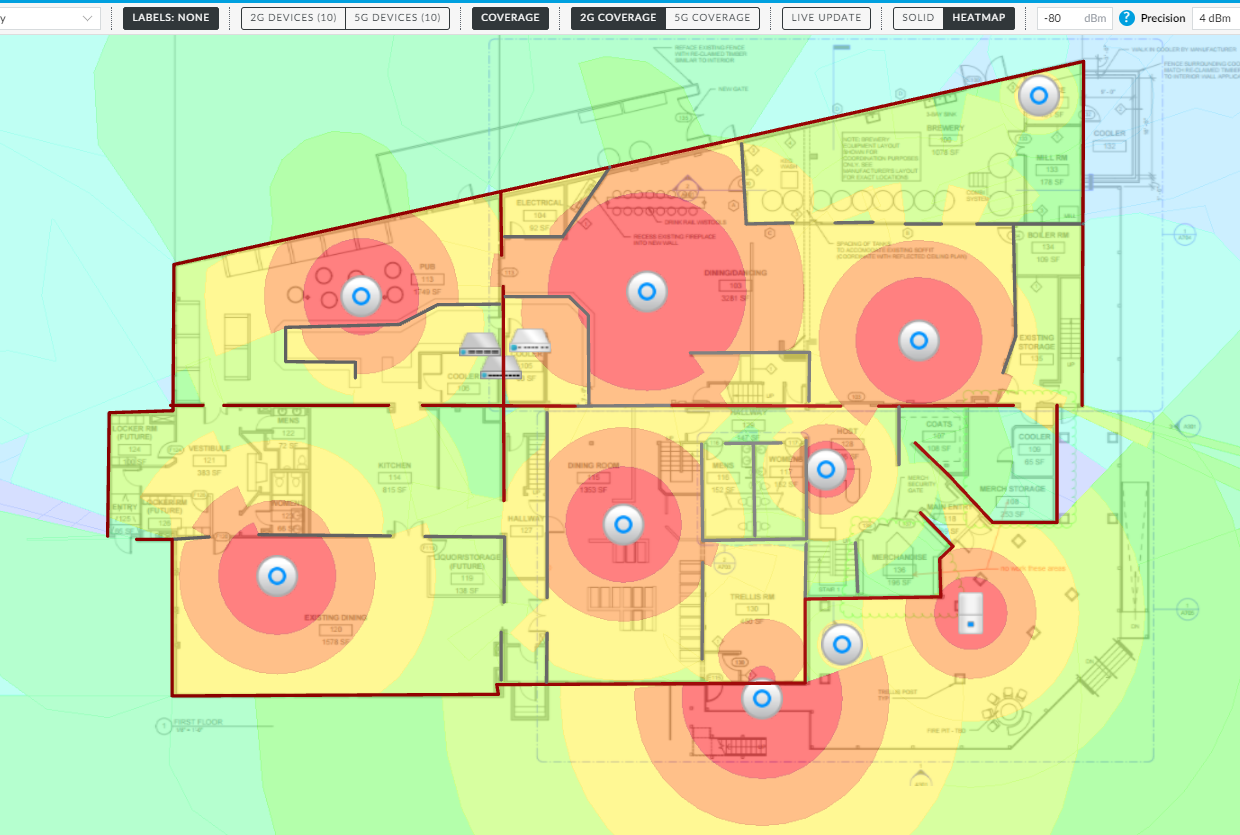Toggle the Coverage overlay button
1240x835 pixels.
[x=510, y=18]
